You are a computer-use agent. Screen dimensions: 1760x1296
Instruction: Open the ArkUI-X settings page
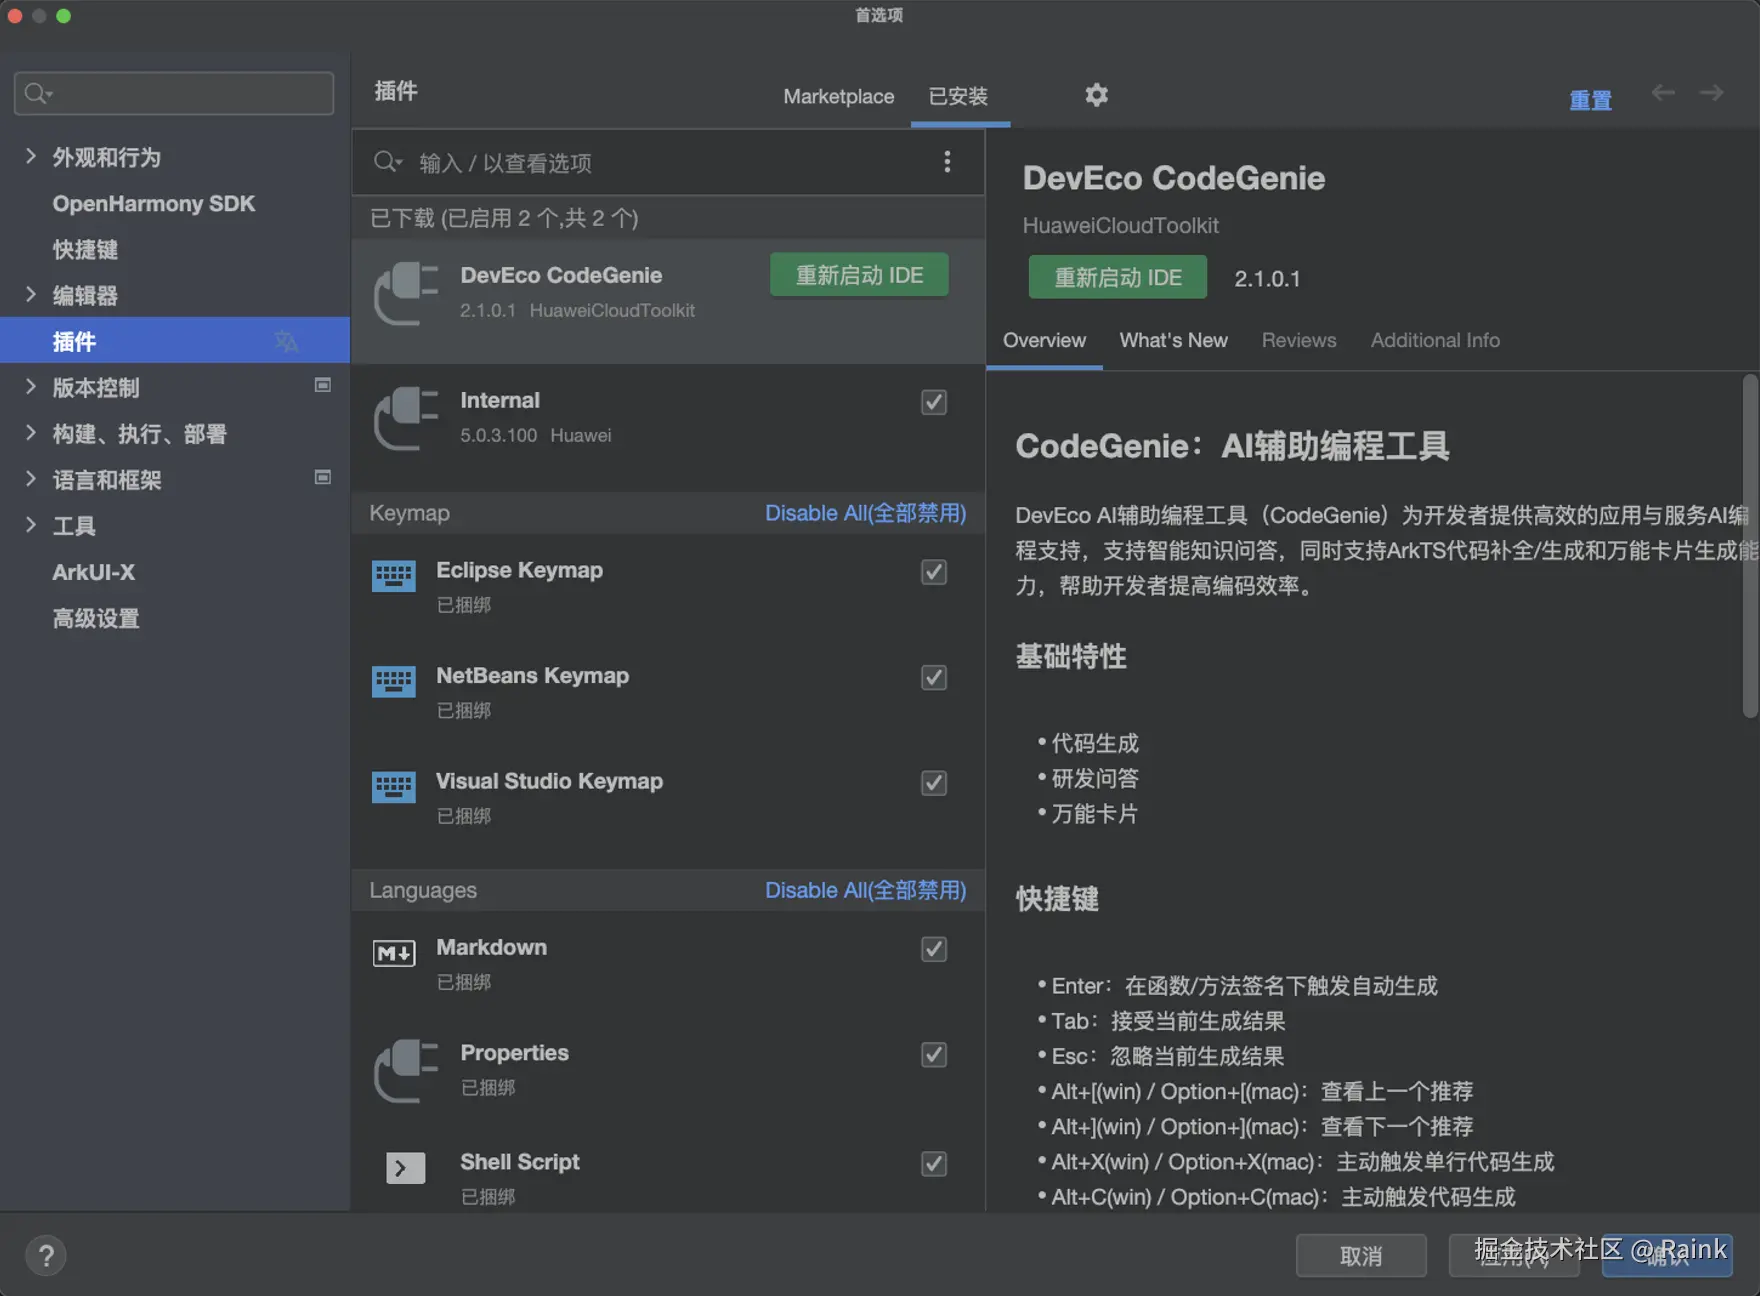click(x=94, y=572)
